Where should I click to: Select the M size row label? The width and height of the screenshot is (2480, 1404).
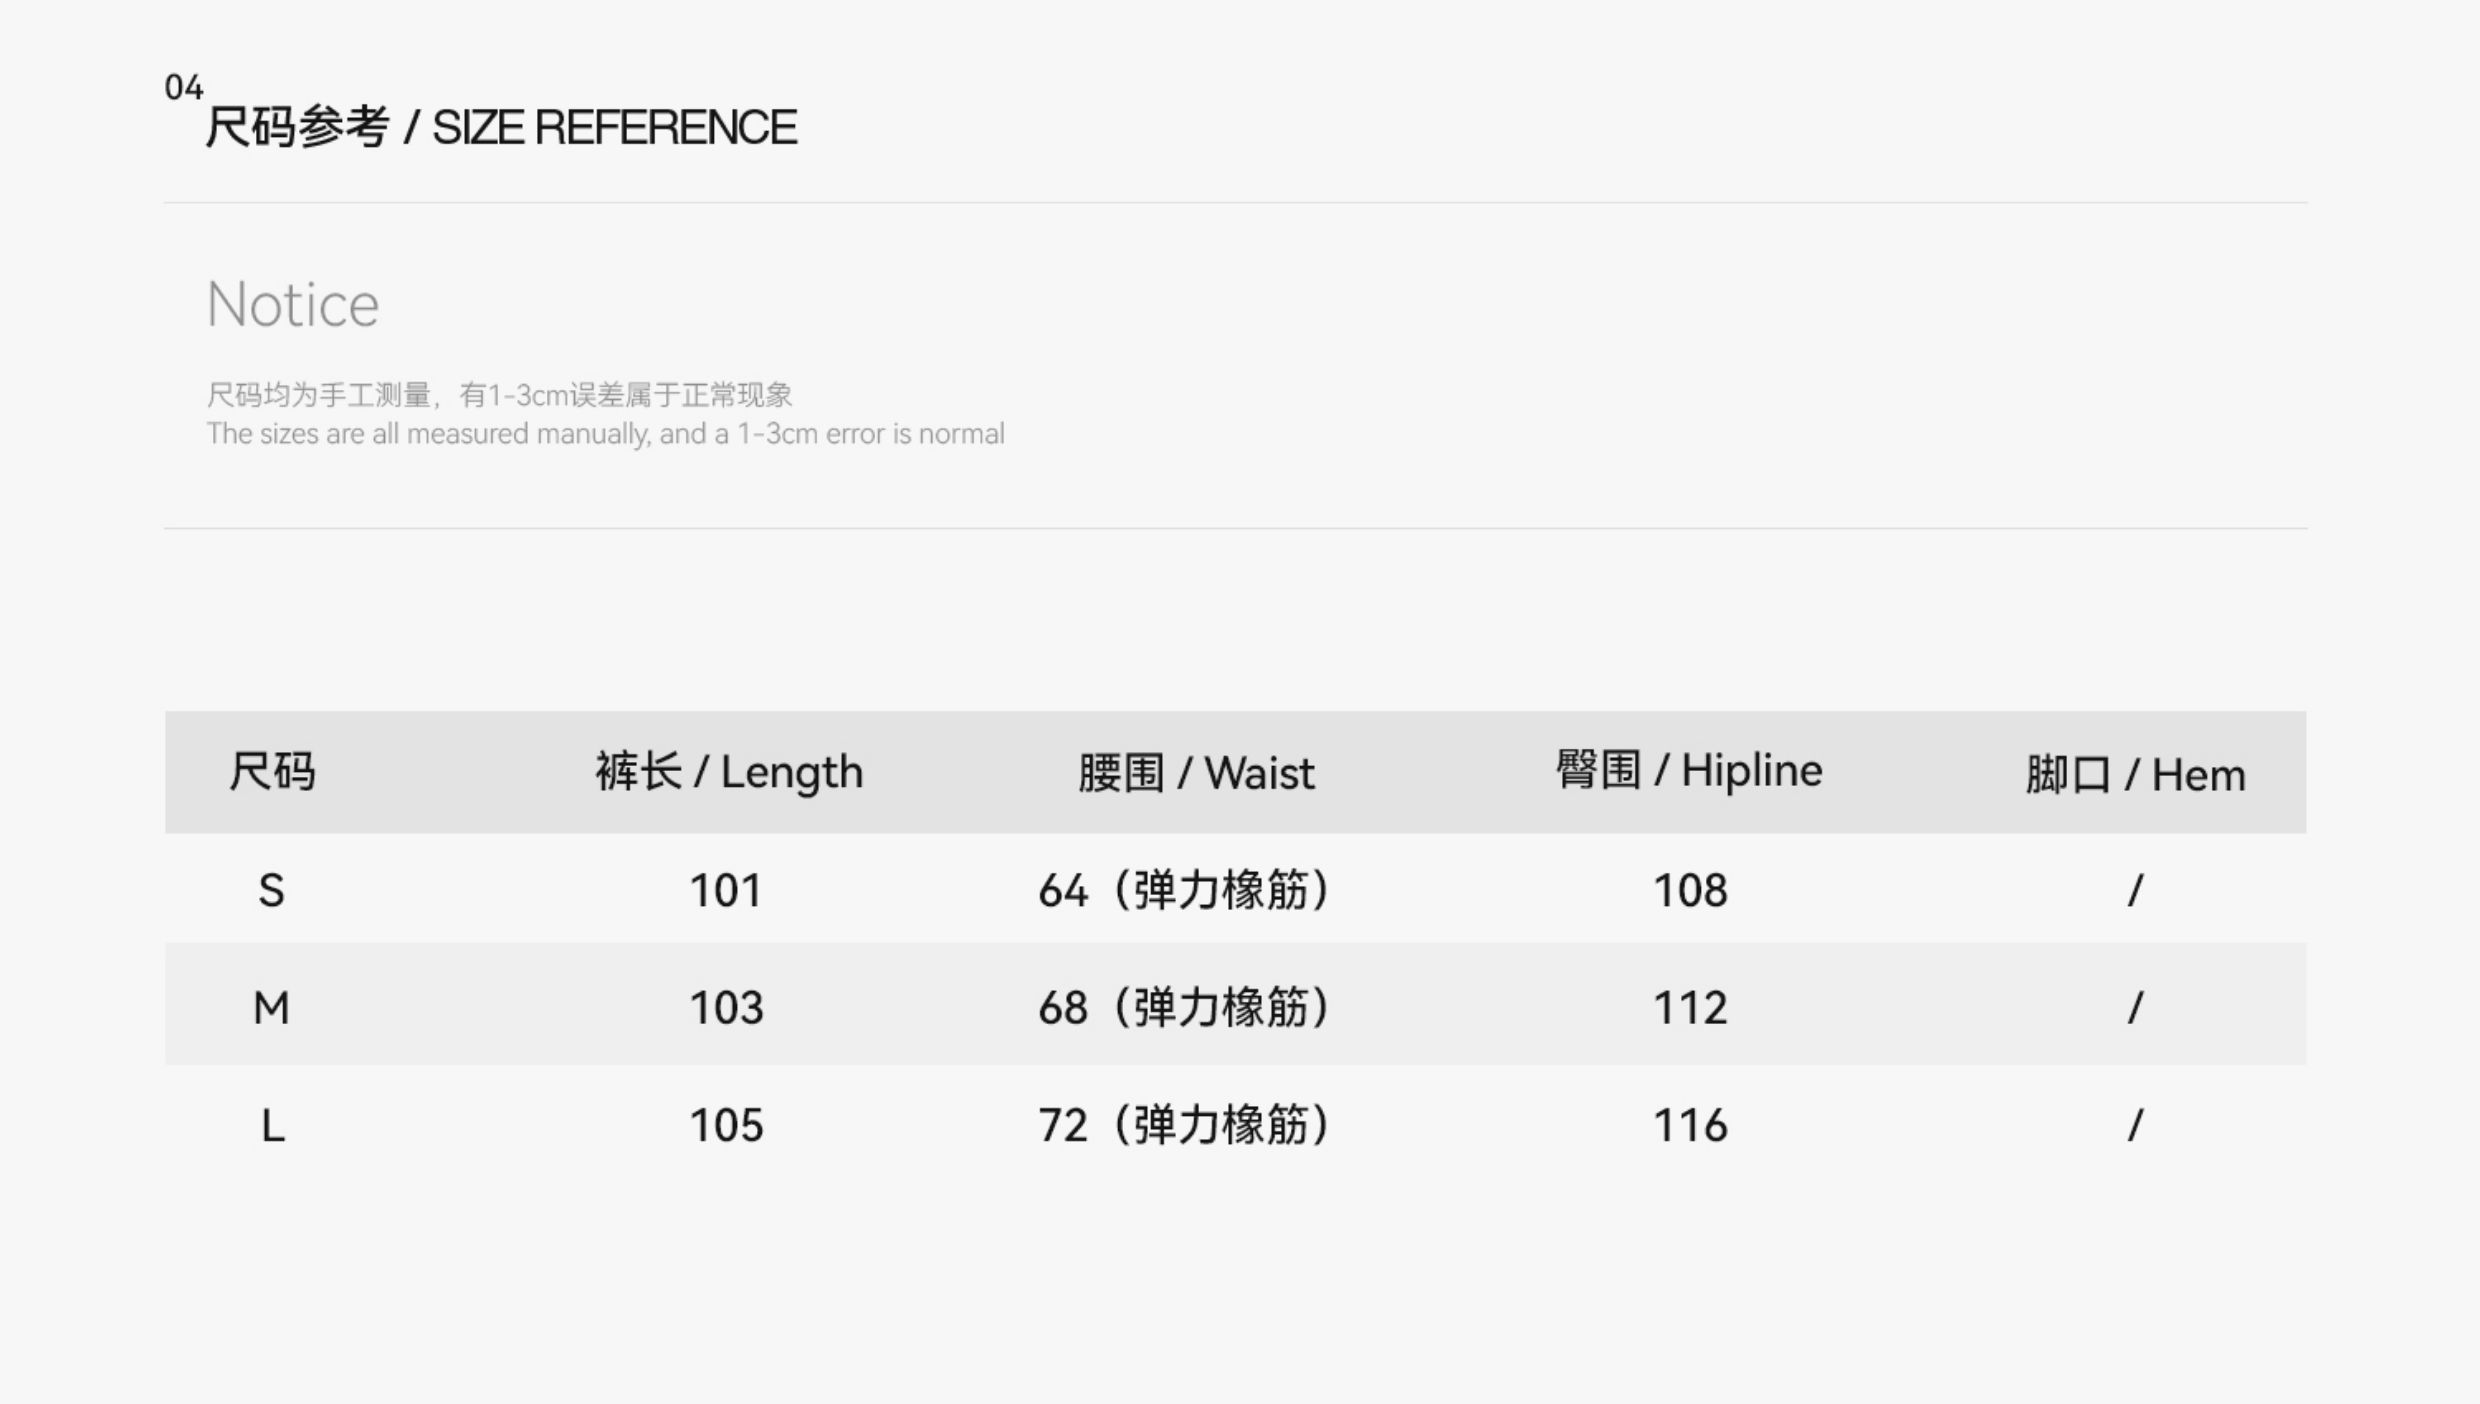pyautogui.click(x=271, y=1007)
